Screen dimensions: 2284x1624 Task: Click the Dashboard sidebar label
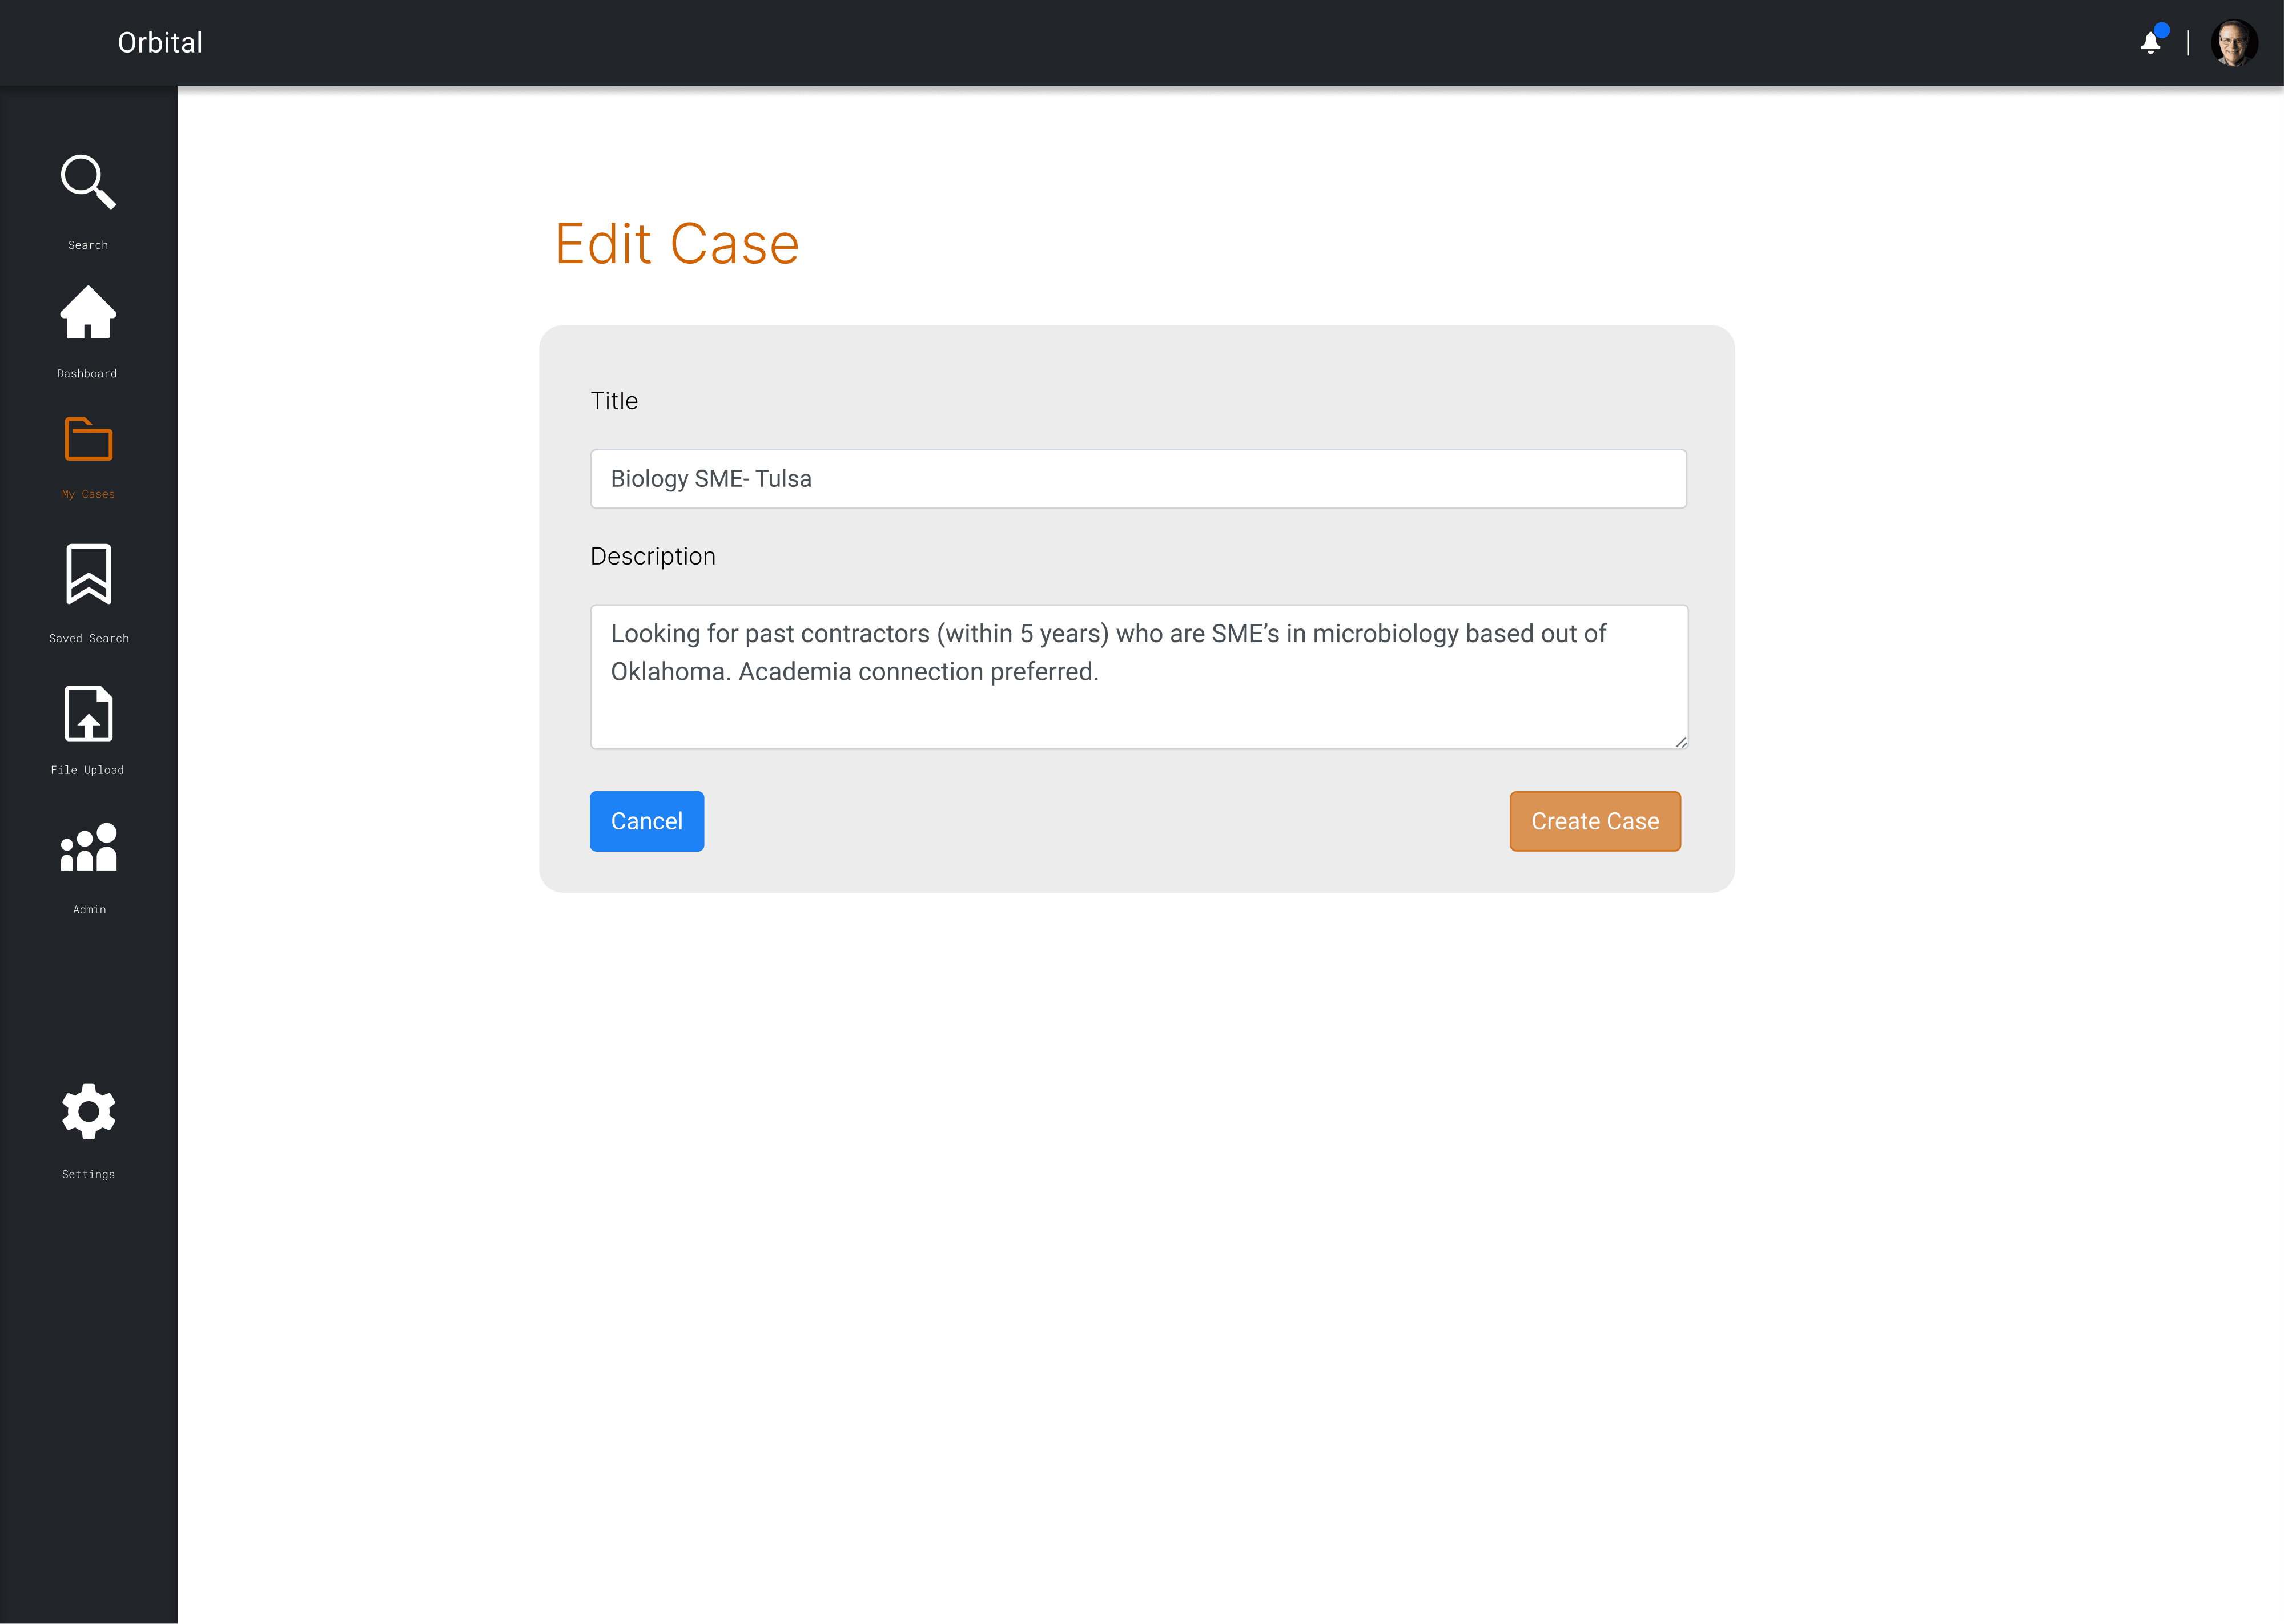click(87, 374)
